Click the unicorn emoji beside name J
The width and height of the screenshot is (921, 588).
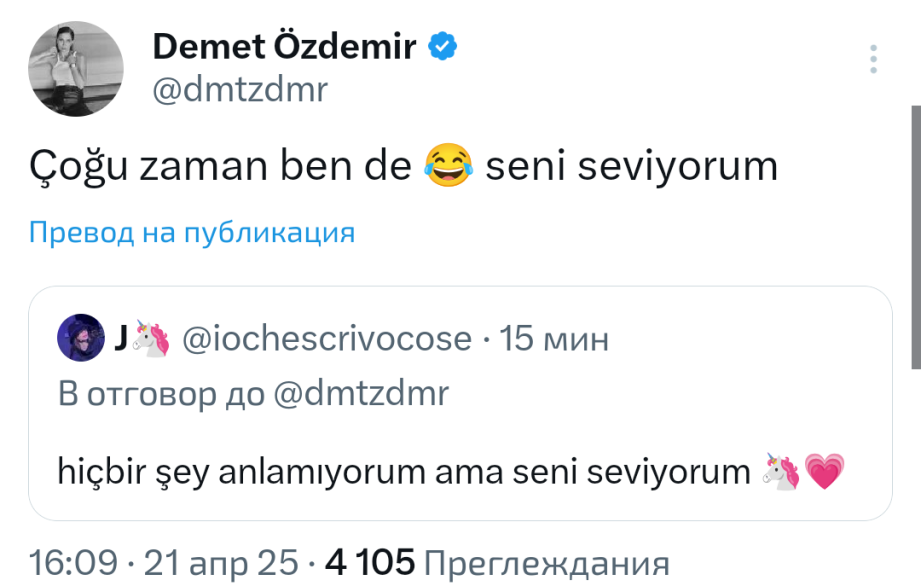pyautogui.click(x=151, y=339)
